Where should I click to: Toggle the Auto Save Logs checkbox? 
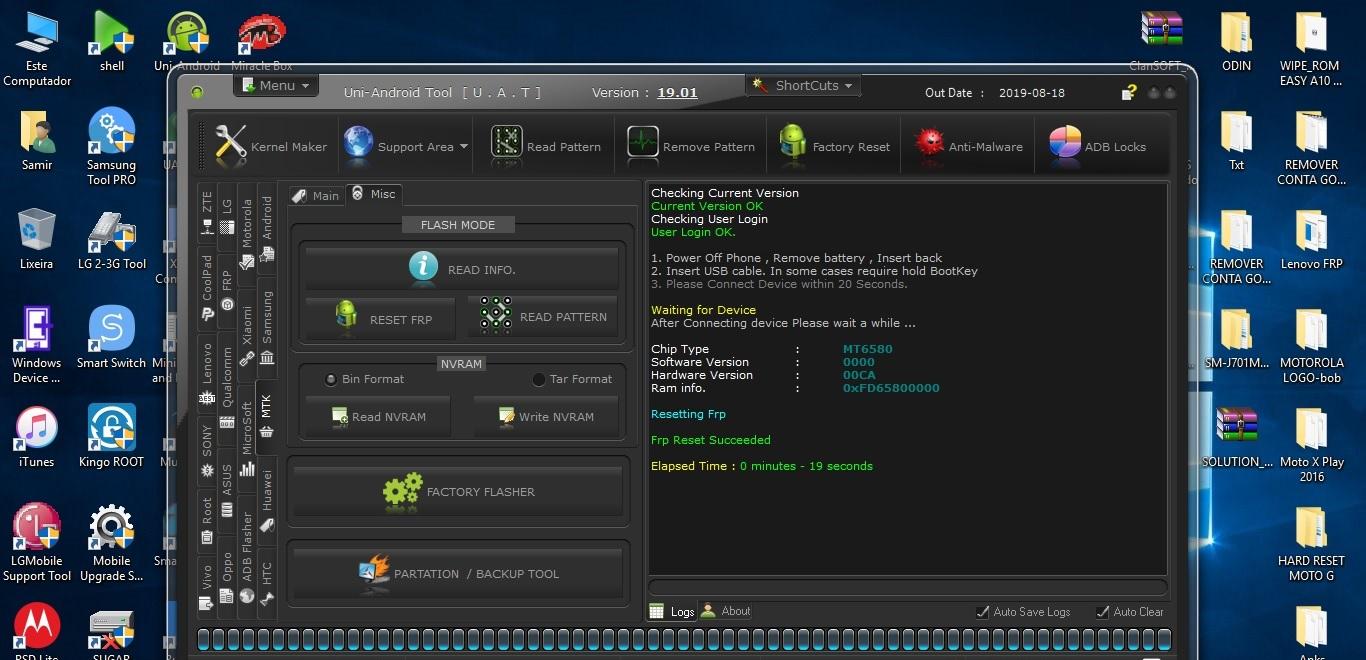(1024, 612)
